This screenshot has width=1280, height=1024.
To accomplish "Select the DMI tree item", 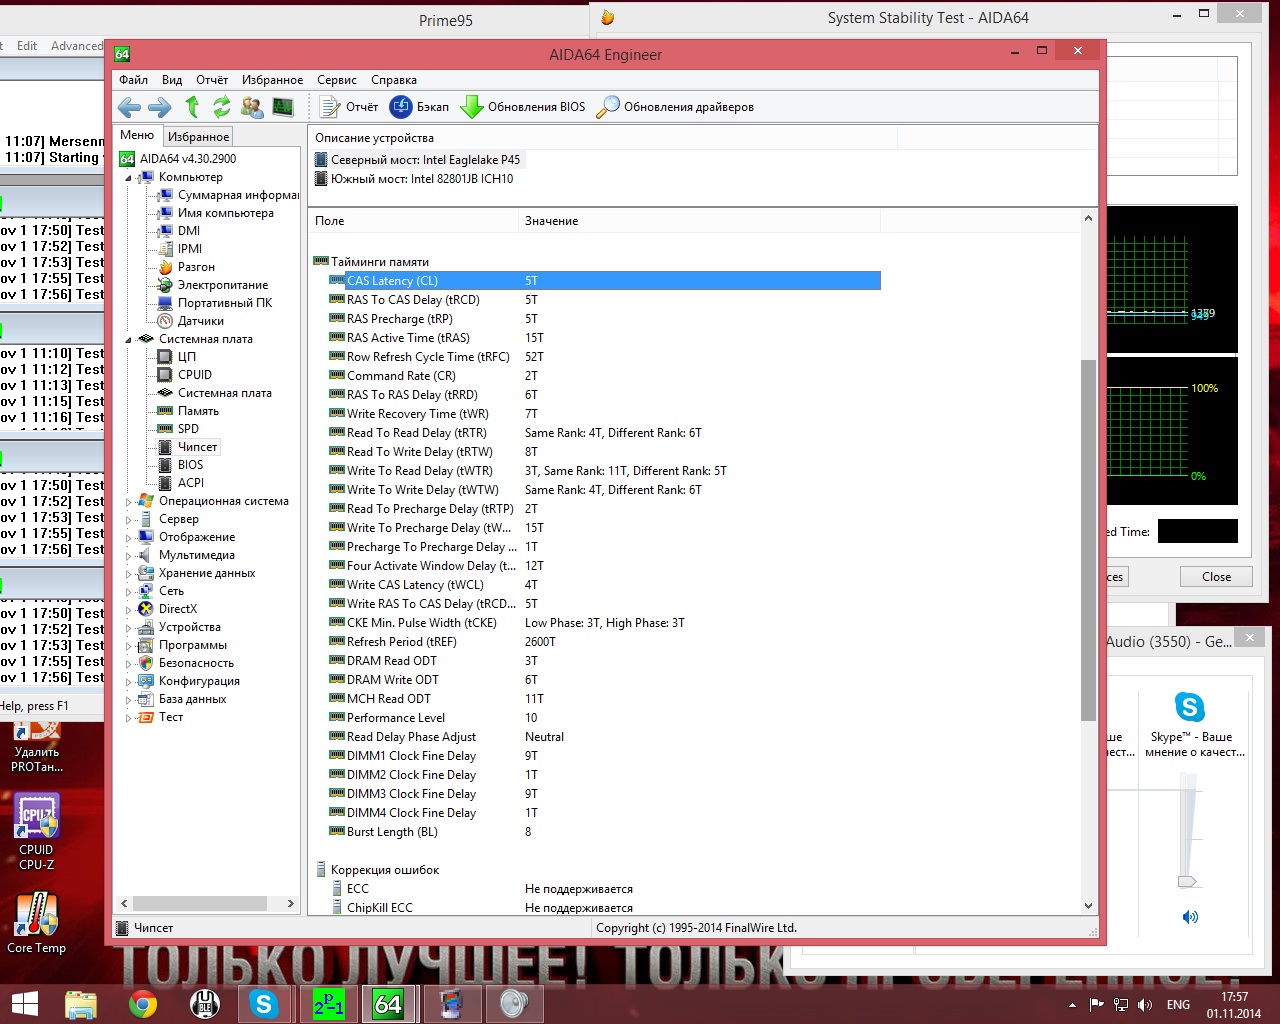I will tap(189, 231).
